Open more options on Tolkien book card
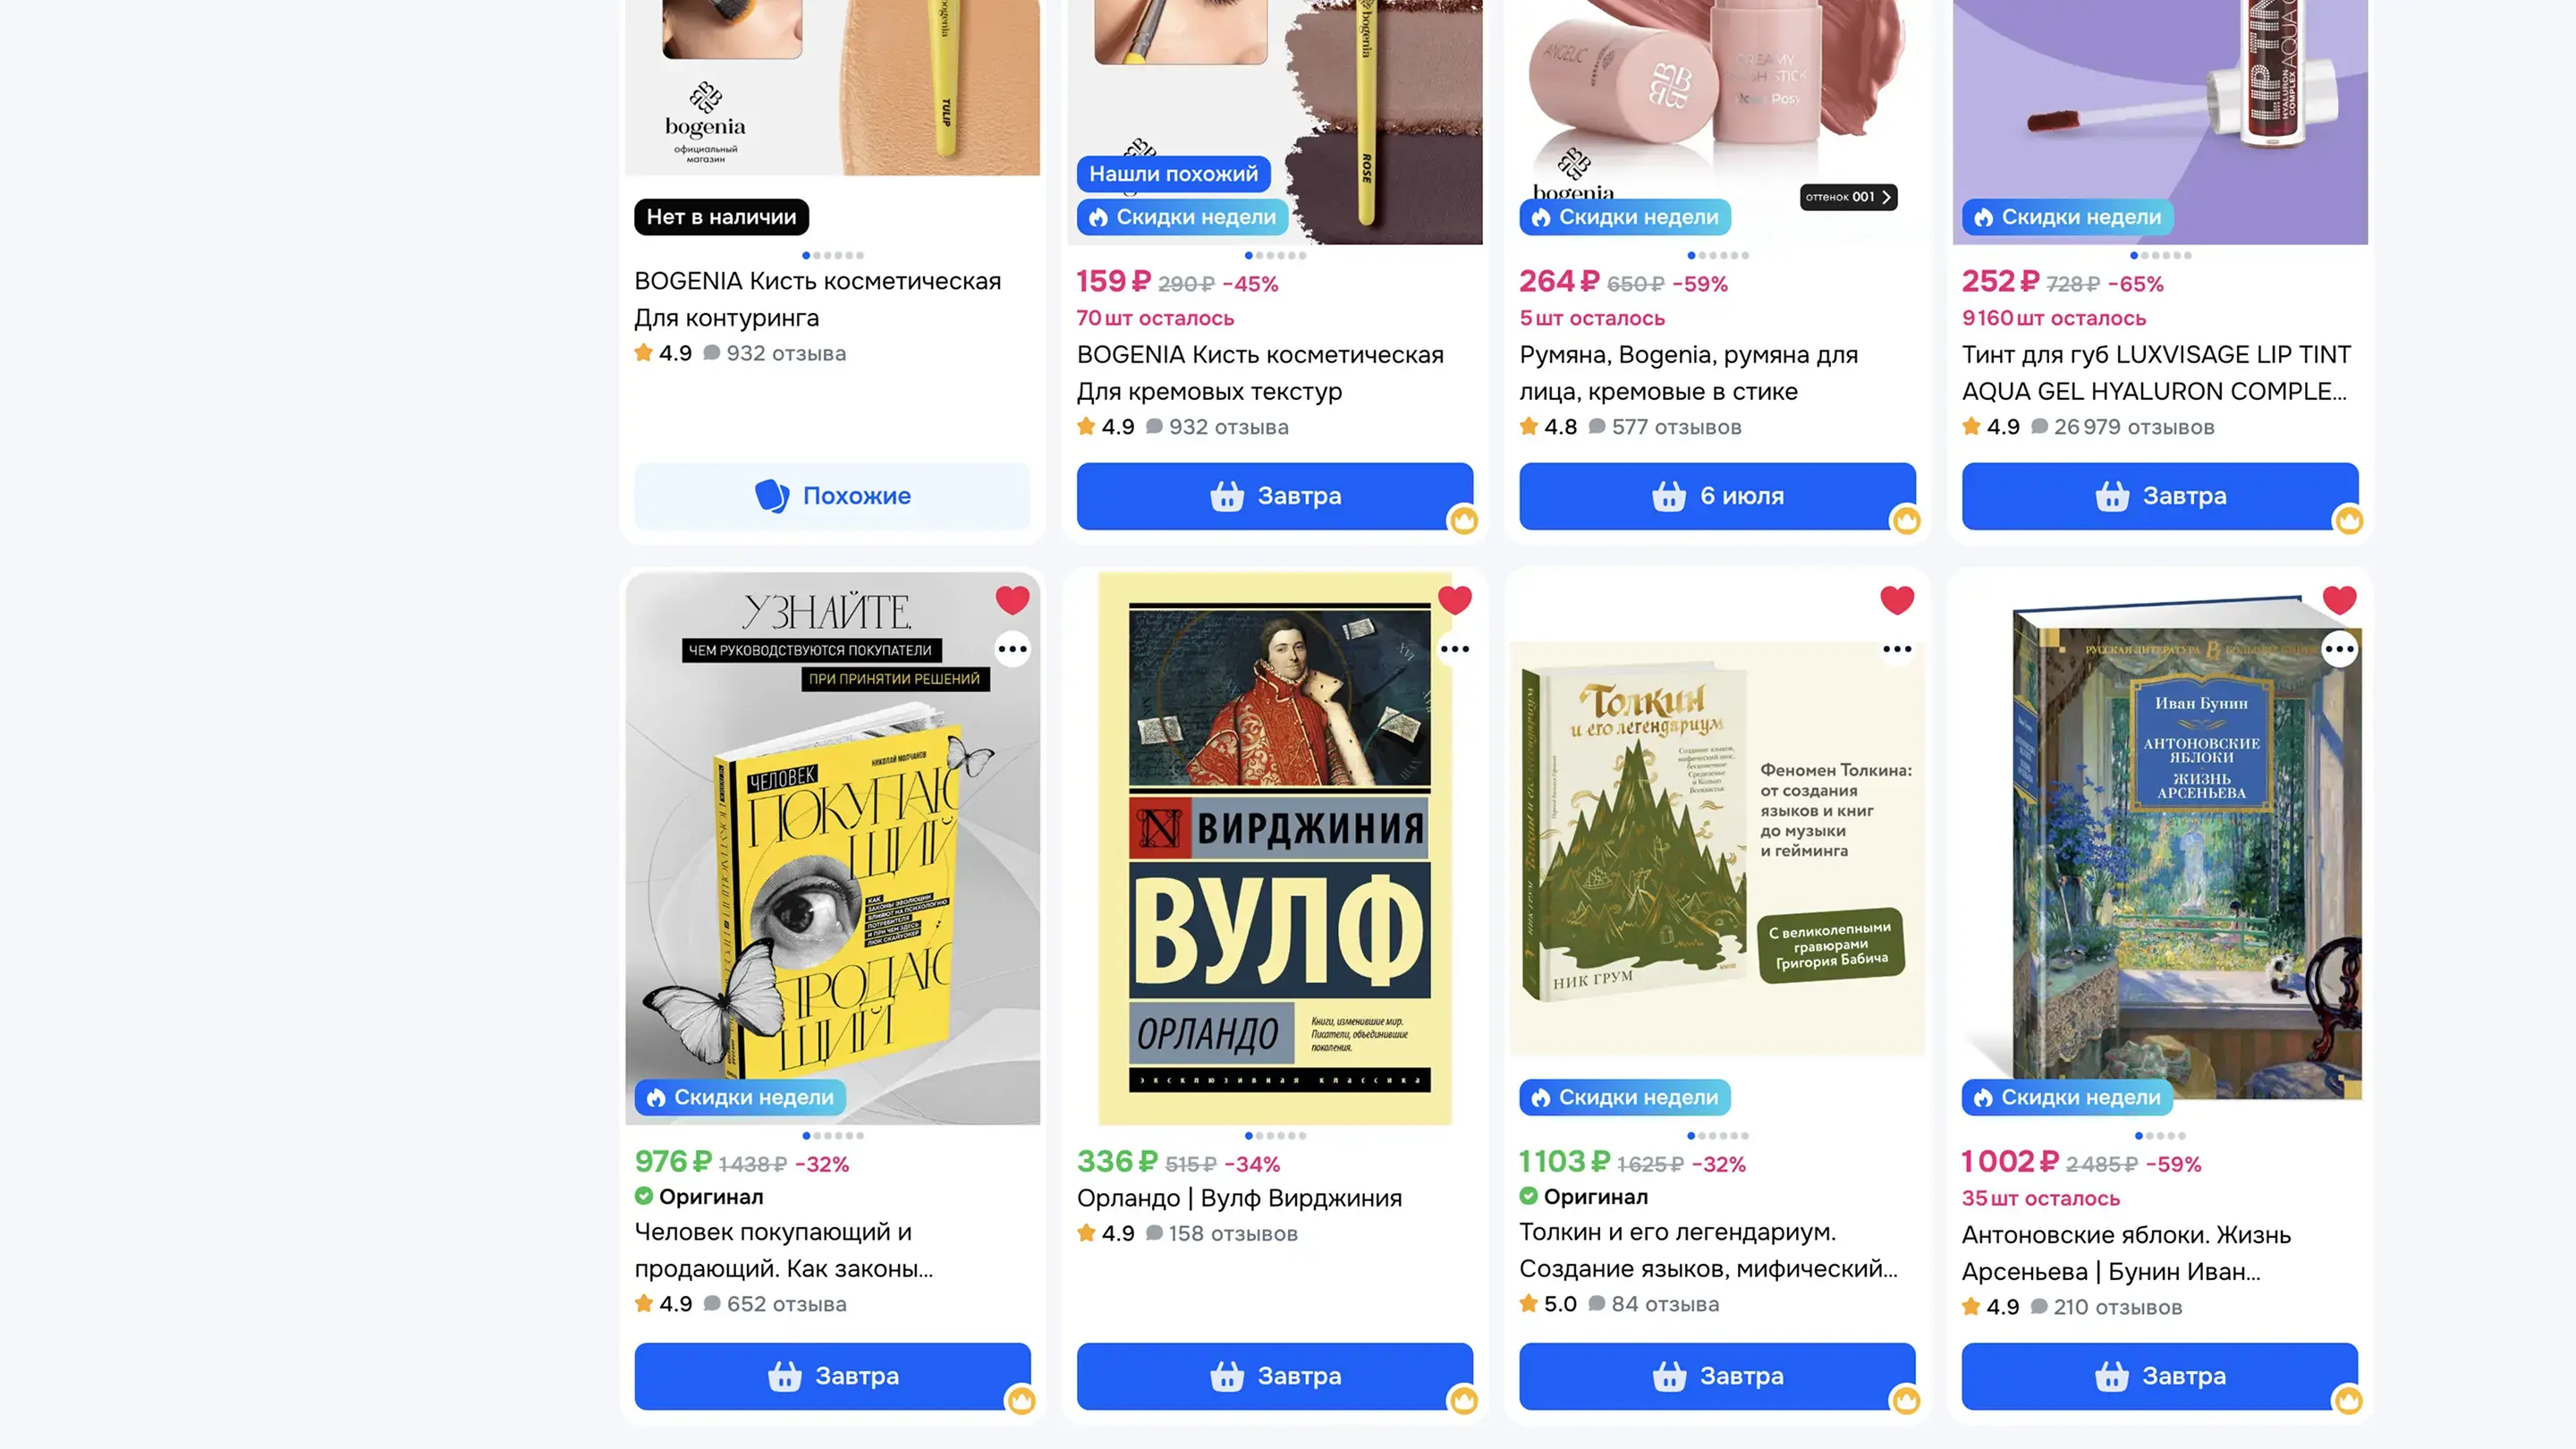This screenshot has height=1449, width=2576. point(1897,649)
